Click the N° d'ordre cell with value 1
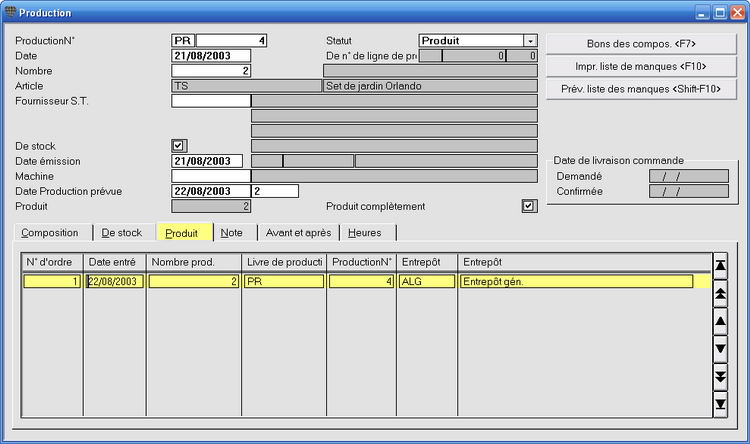This screenshot has width=750, height=444. [x=52, y=281]
